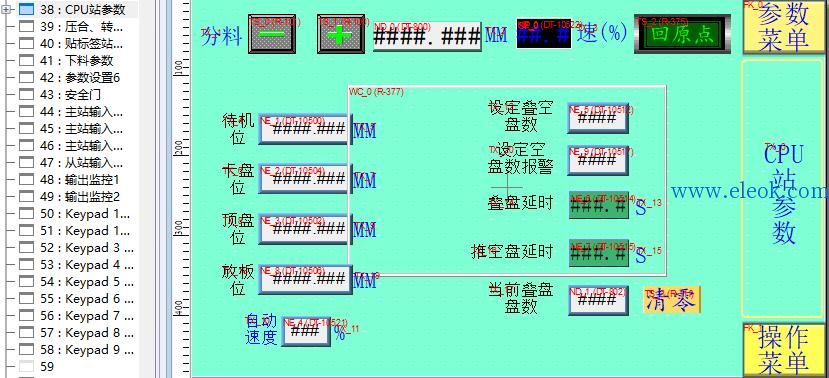This screenshot has width=829, height=378.
Task: Select the 卡盘位 numeric field
Action: [305, 179]
